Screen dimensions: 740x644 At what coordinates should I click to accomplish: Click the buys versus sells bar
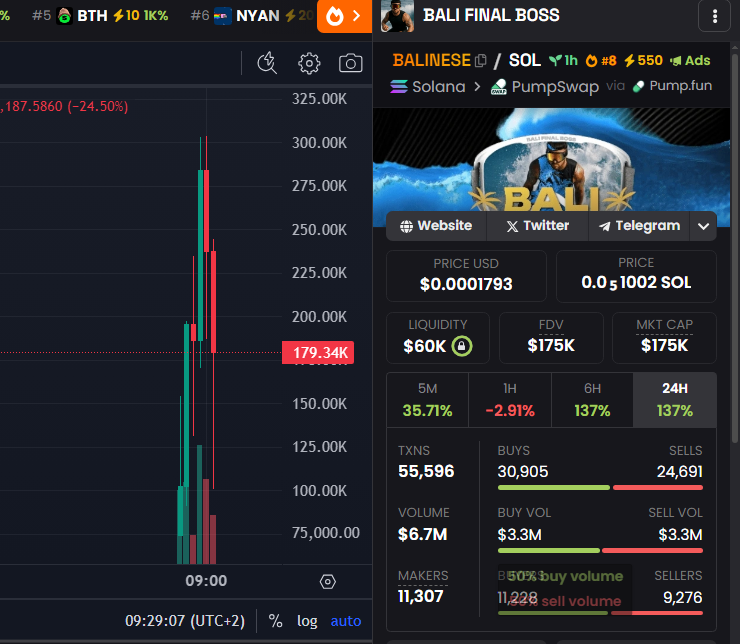(x=600, y=487)
